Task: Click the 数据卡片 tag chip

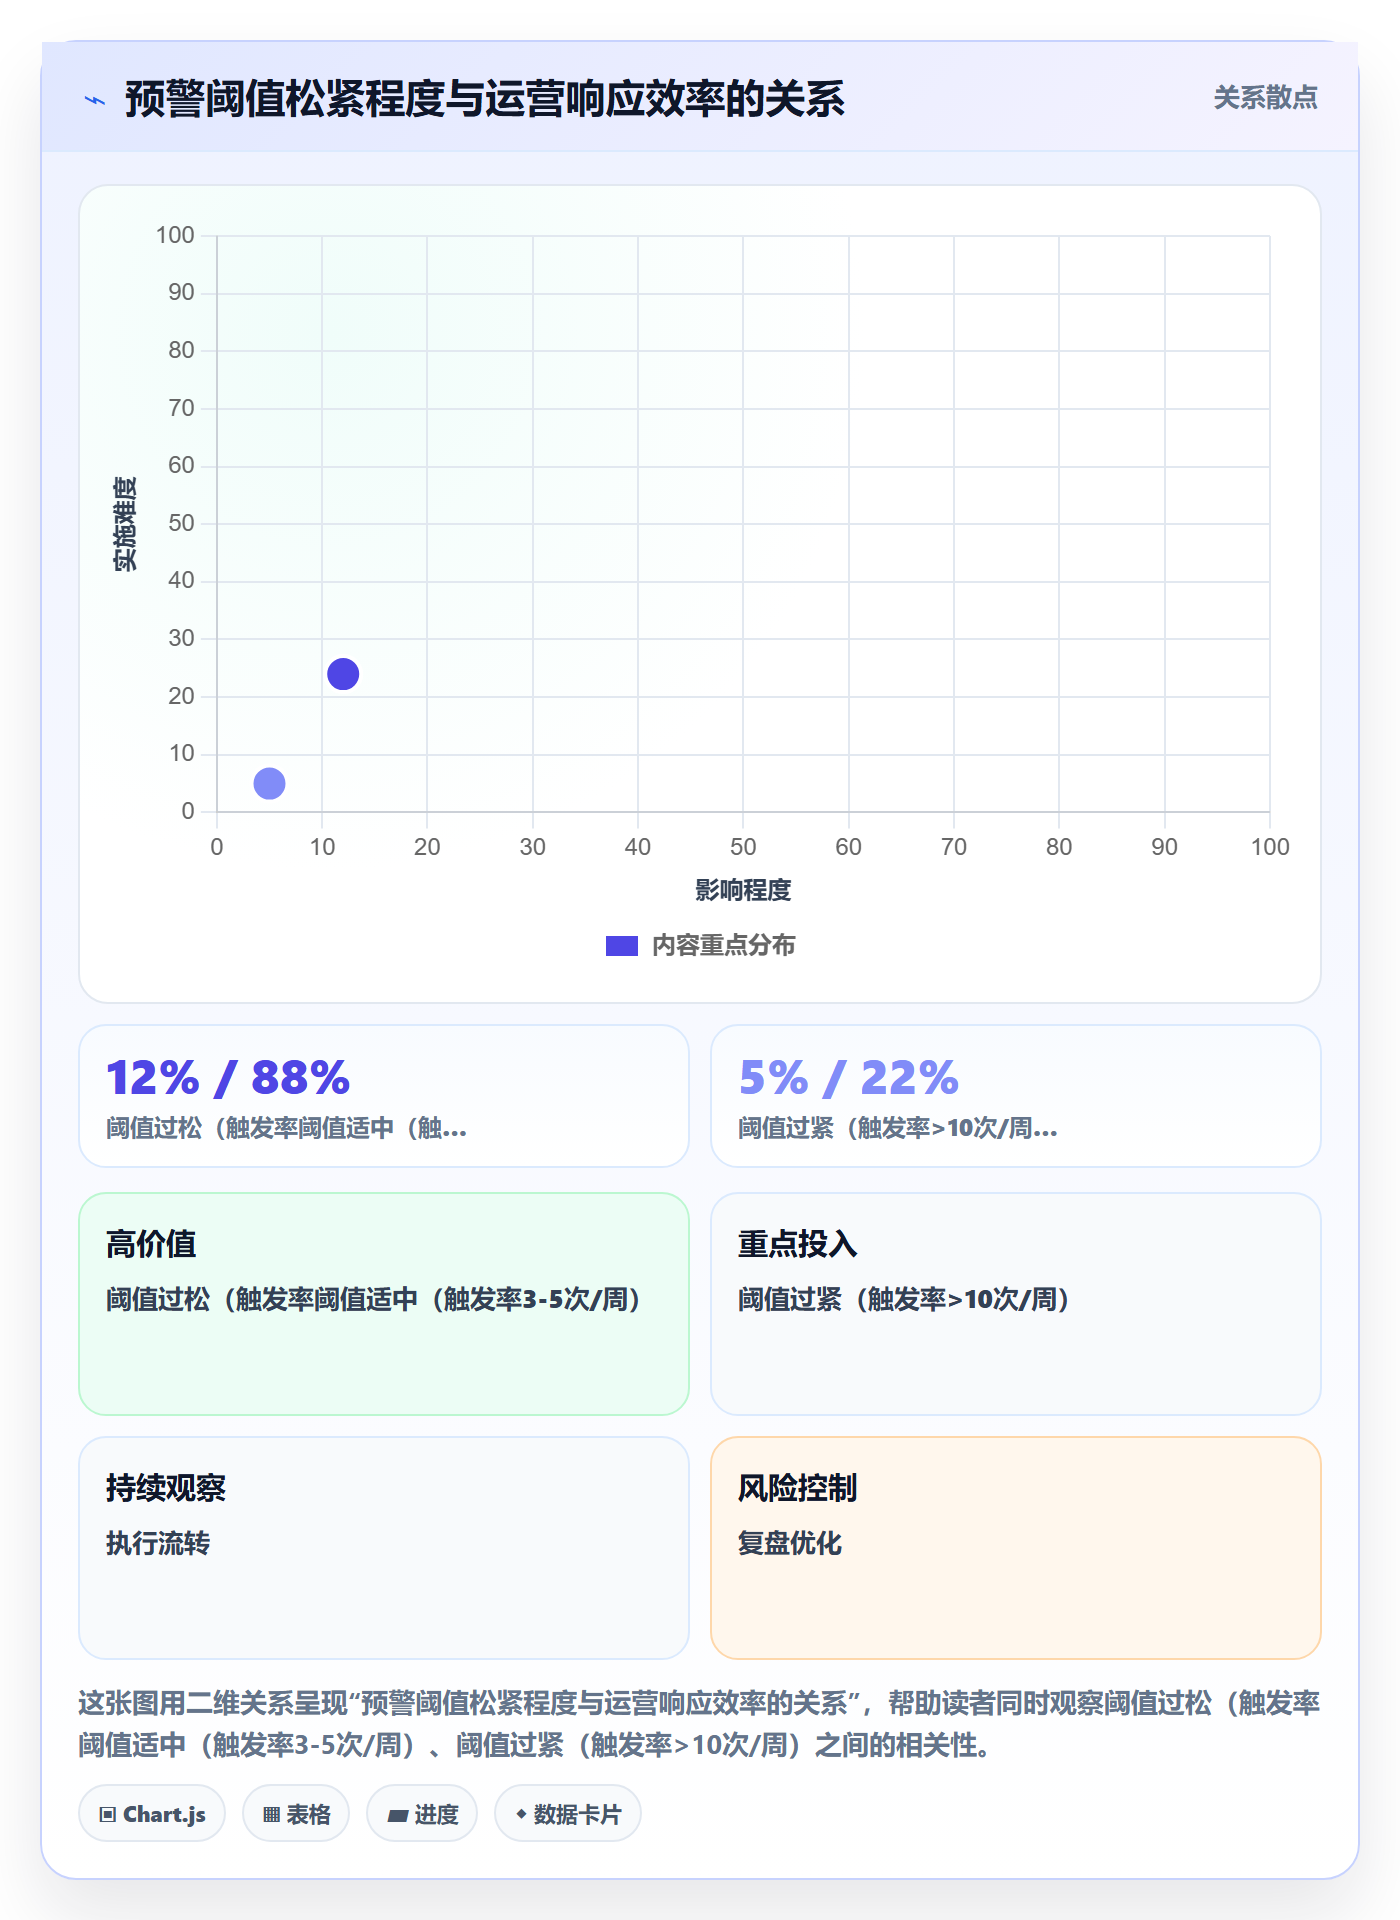Action: pyautogui.click(x=568, y=1814)
